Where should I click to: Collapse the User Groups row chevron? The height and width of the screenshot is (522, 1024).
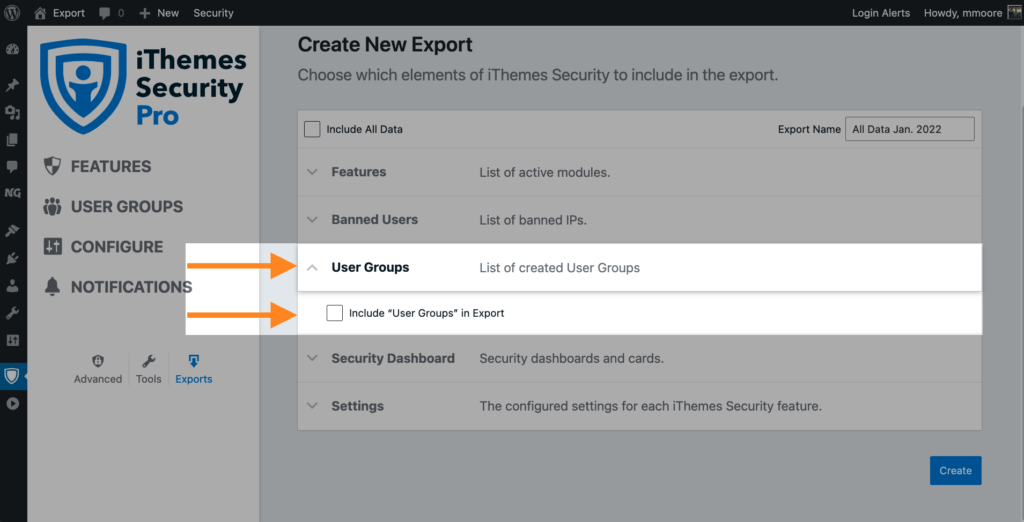(x=312, y=267)
